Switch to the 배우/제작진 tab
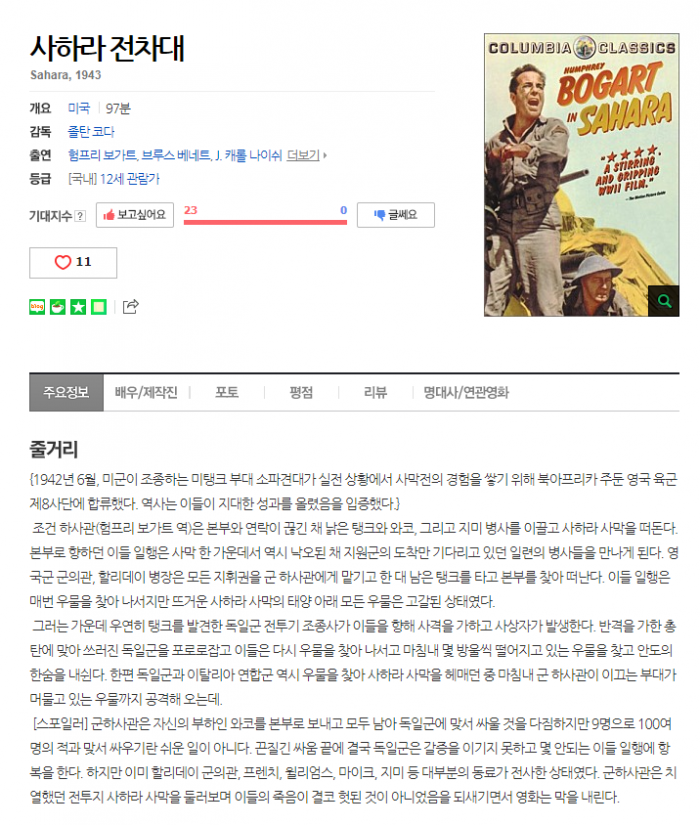This screenshot has width=700, height=825. click(146, 393)
